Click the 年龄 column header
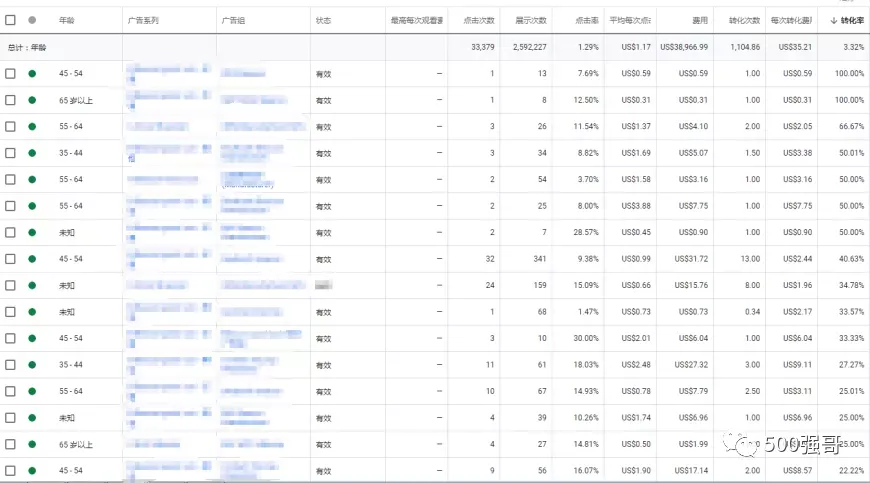 pos(67,21)
